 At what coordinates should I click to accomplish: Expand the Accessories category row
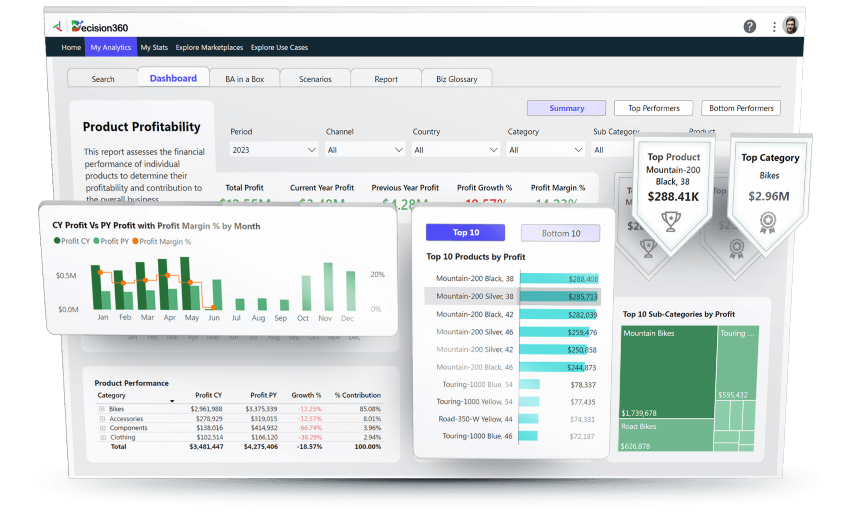(101, 418)
